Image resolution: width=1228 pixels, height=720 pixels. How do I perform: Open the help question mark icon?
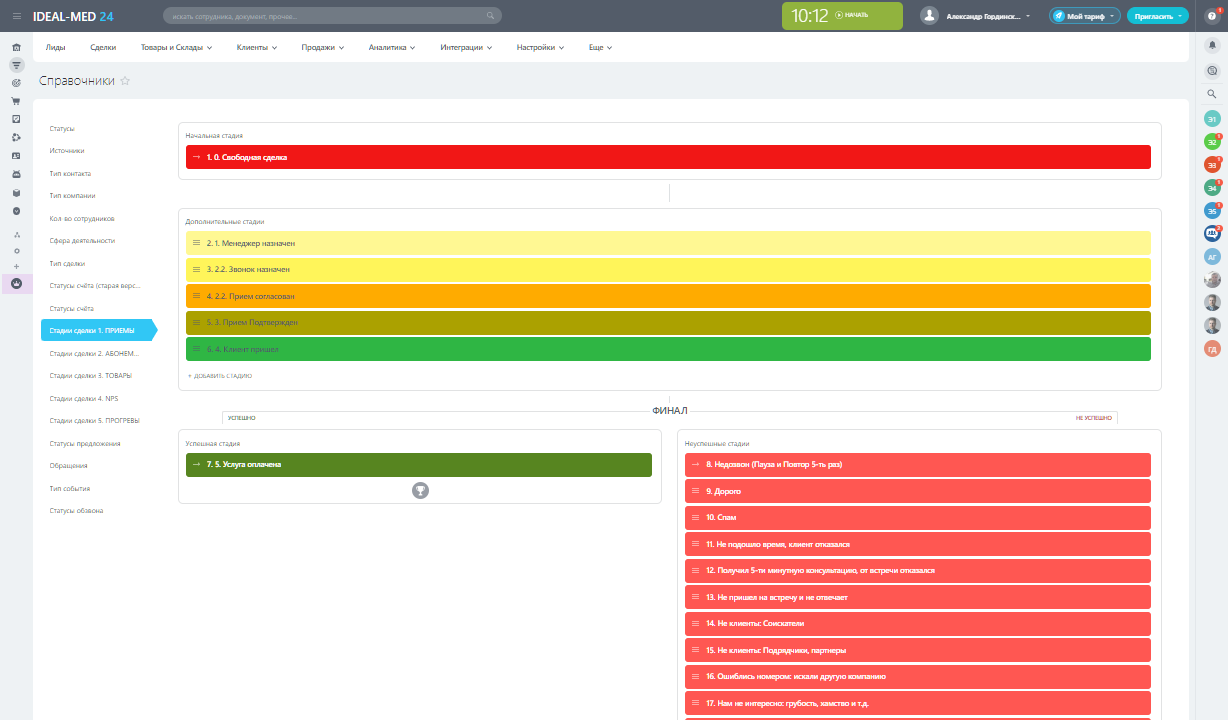tap(1212, 16)
